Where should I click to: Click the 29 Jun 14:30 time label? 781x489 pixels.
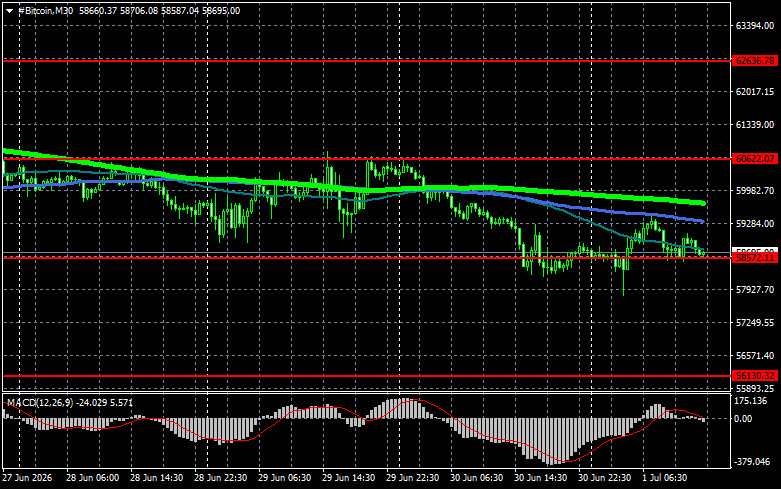[x=348, y=478]
